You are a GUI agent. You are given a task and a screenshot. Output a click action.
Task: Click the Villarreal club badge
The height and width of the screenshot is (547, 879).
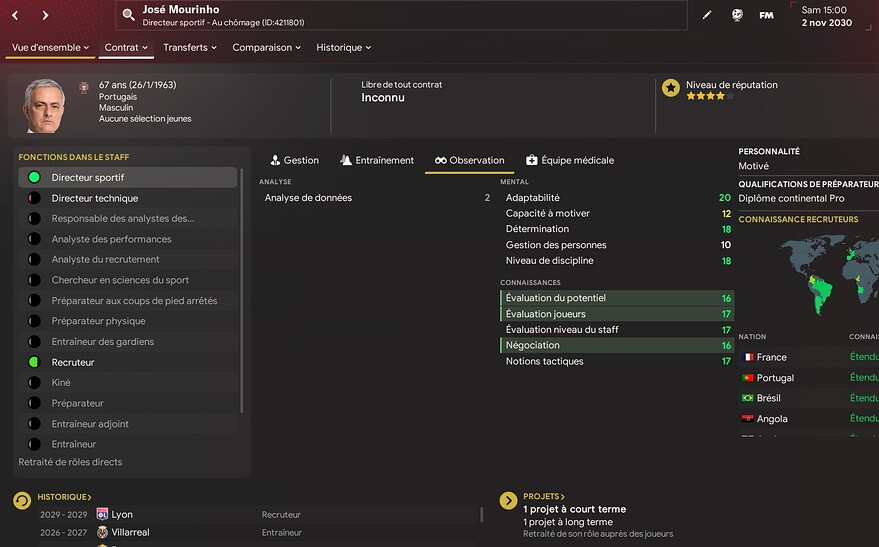(x=102, y=532)
